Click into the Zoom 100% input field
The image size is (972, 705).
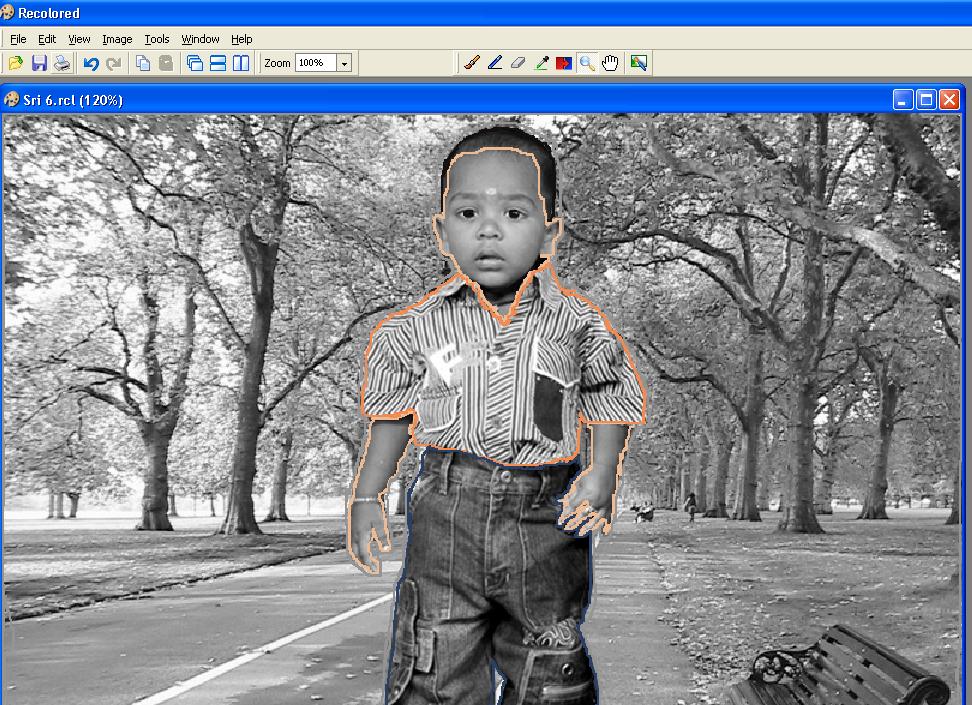316,63
